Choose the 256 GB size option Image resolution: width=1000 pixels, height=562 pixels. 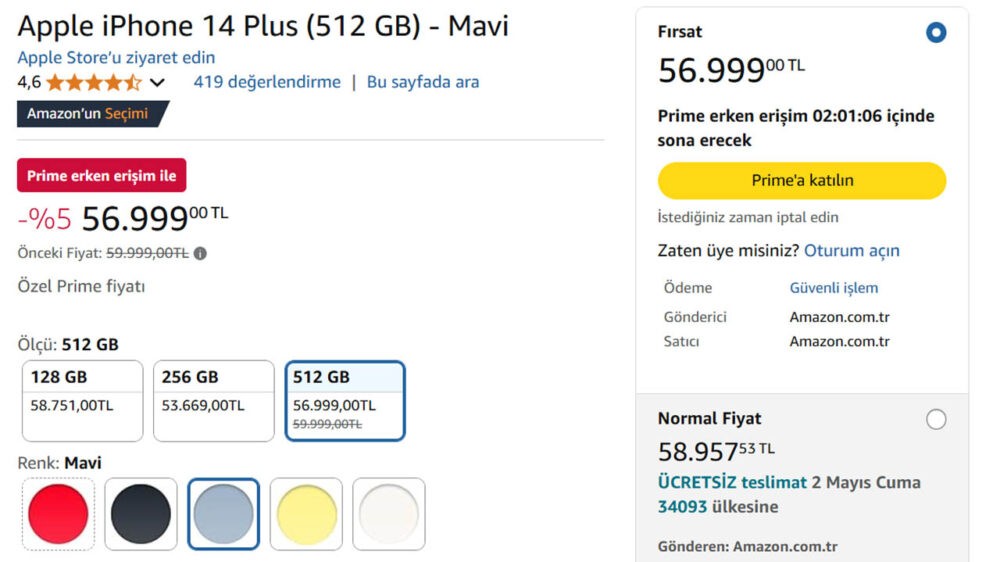click(x=213, y=400)
